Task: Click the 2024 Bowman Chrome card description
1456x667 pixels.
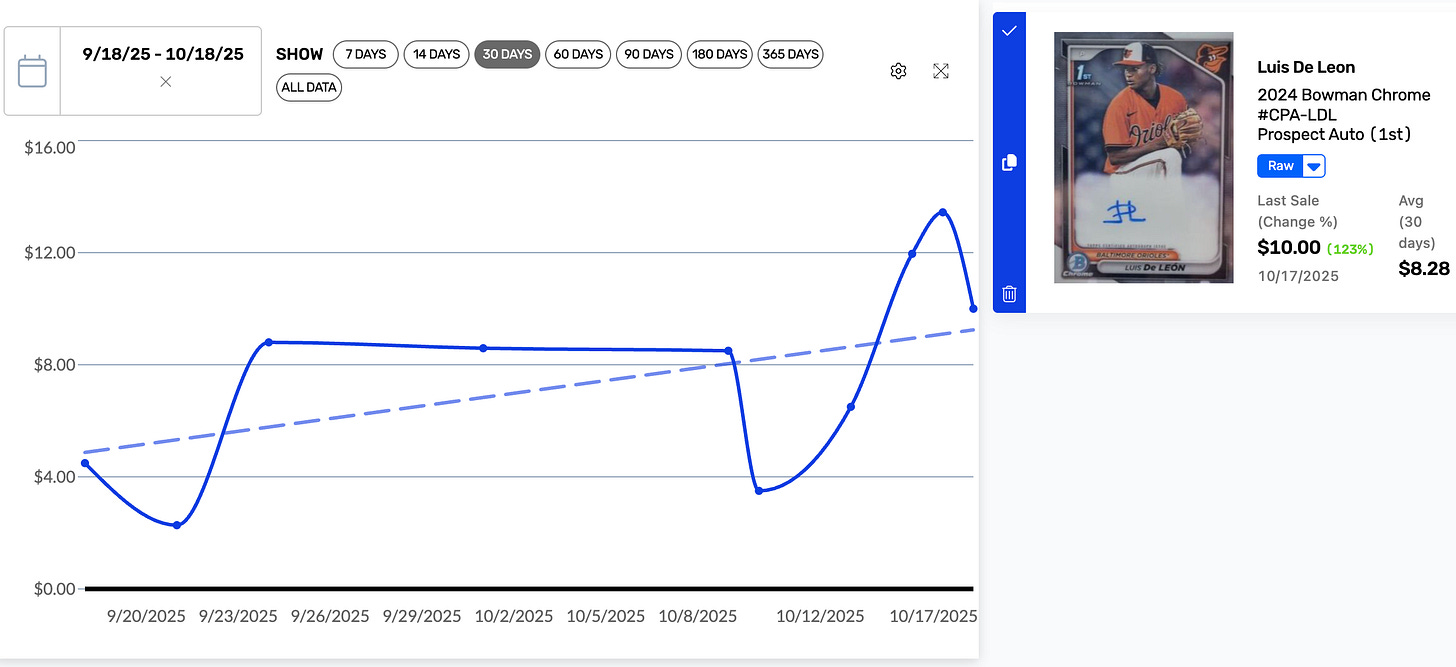Action: coord(1344,115)
